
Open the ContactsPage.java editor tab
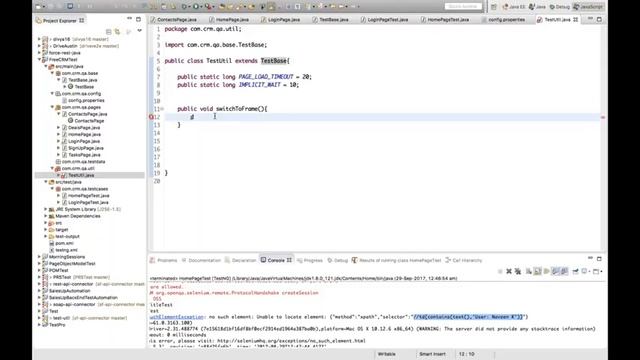pyautogui.click(x=173, y=20)
